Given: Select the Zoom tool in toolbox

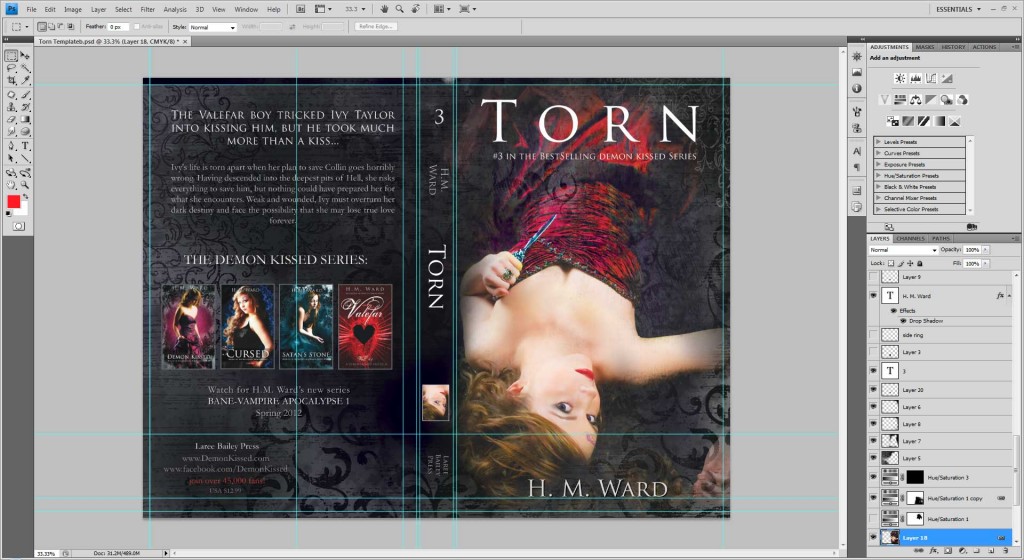Looking at the screenshot, I should coord(25,185).
